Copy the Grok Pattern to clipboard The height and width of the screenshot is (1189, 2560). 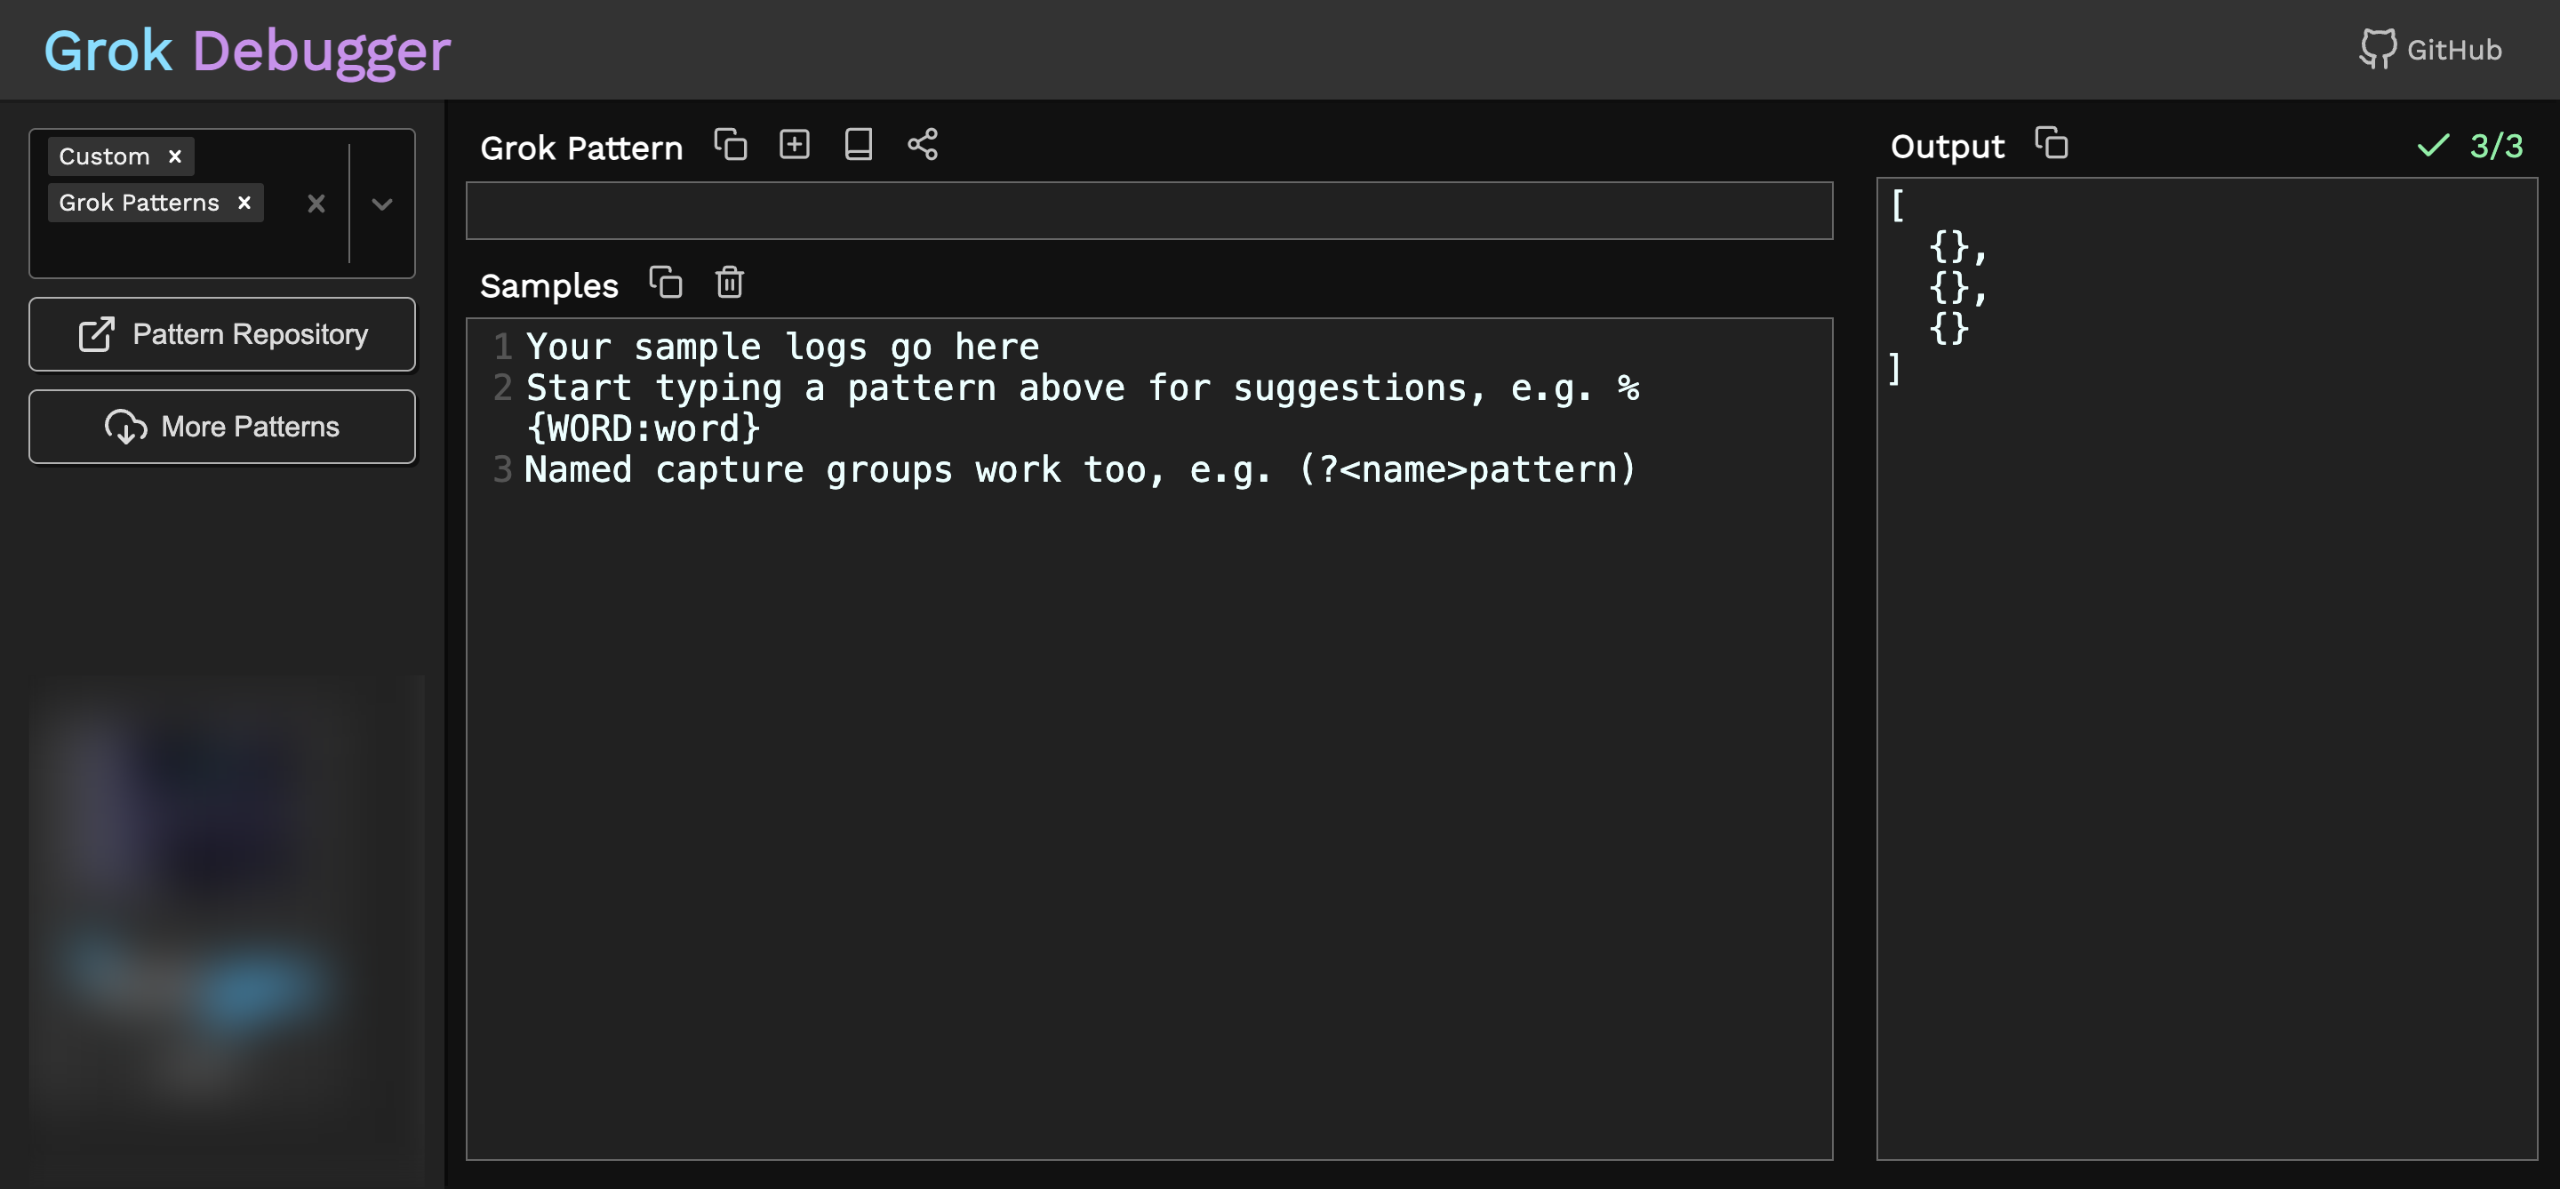point(730,145)
